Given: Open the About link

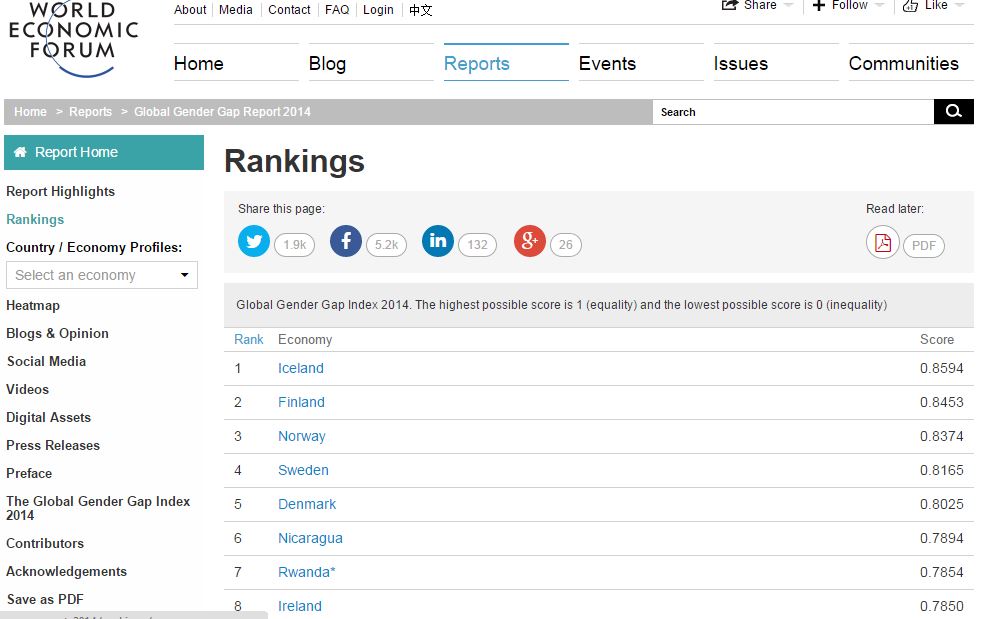Looking at the screenshot, I should click(190, 9).
